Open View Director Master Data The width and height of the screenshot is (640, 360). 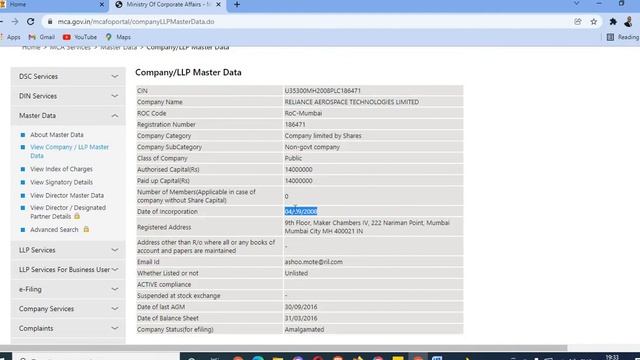[67, 196]
